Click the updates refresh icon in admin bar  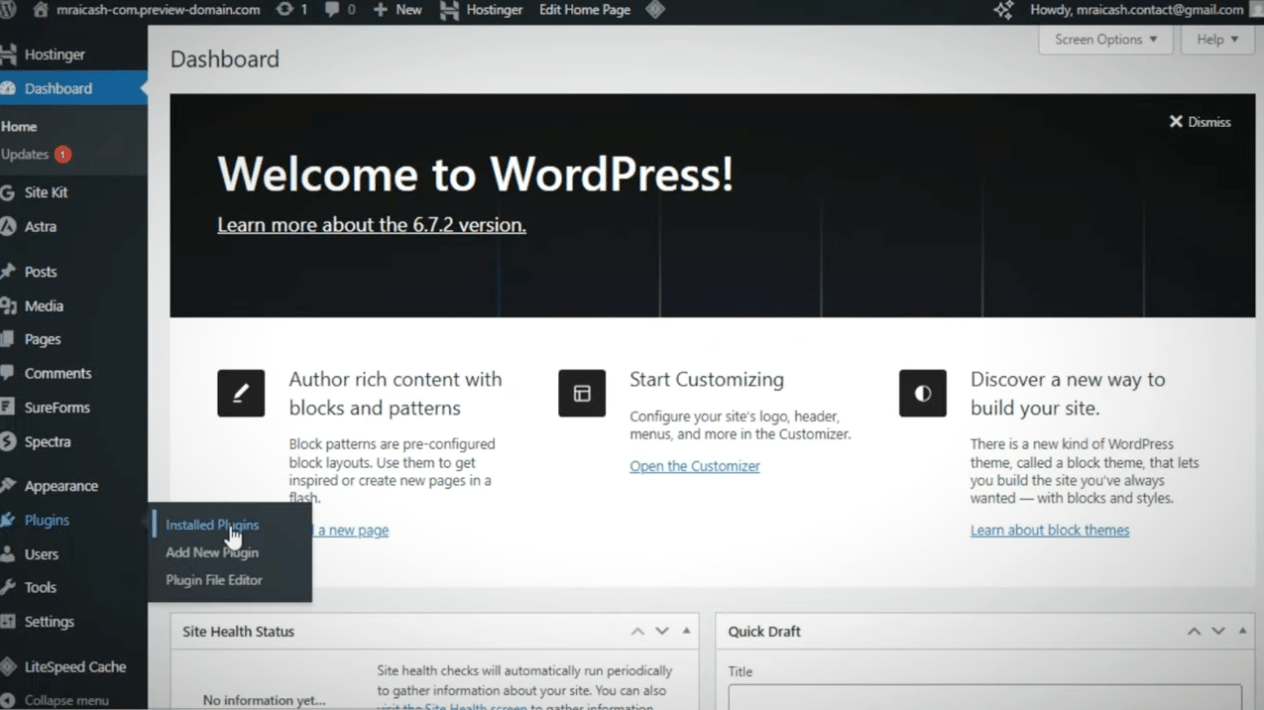(x=284, y=10)
